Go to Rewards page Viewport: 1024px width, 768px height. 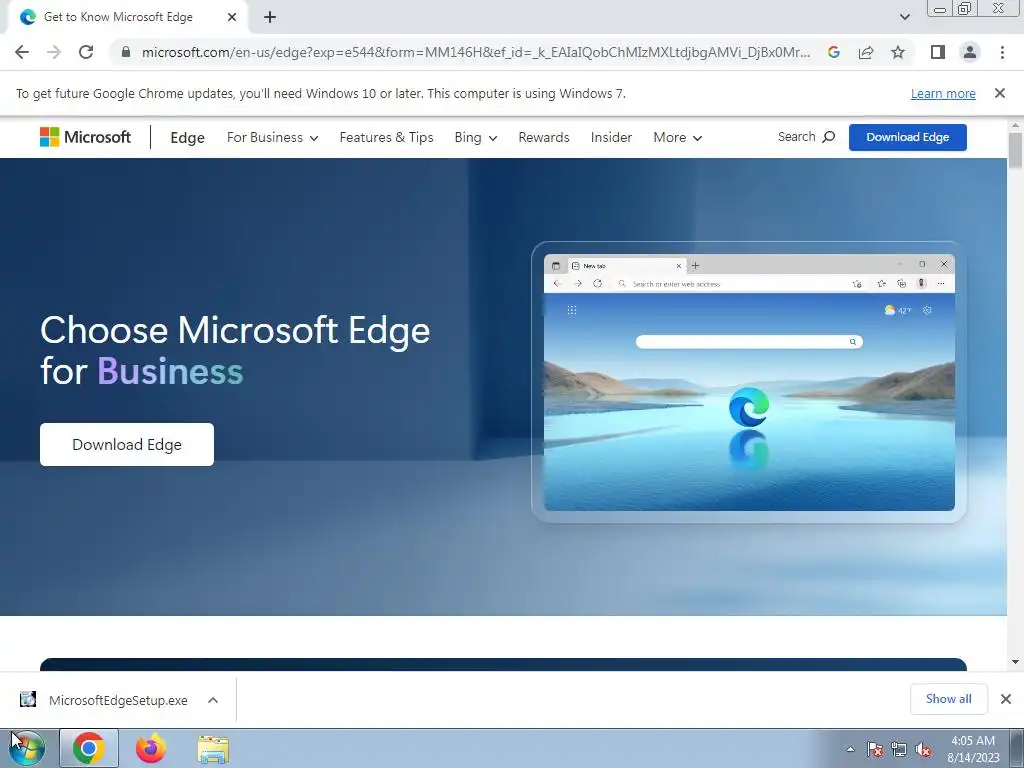point(544,138)
